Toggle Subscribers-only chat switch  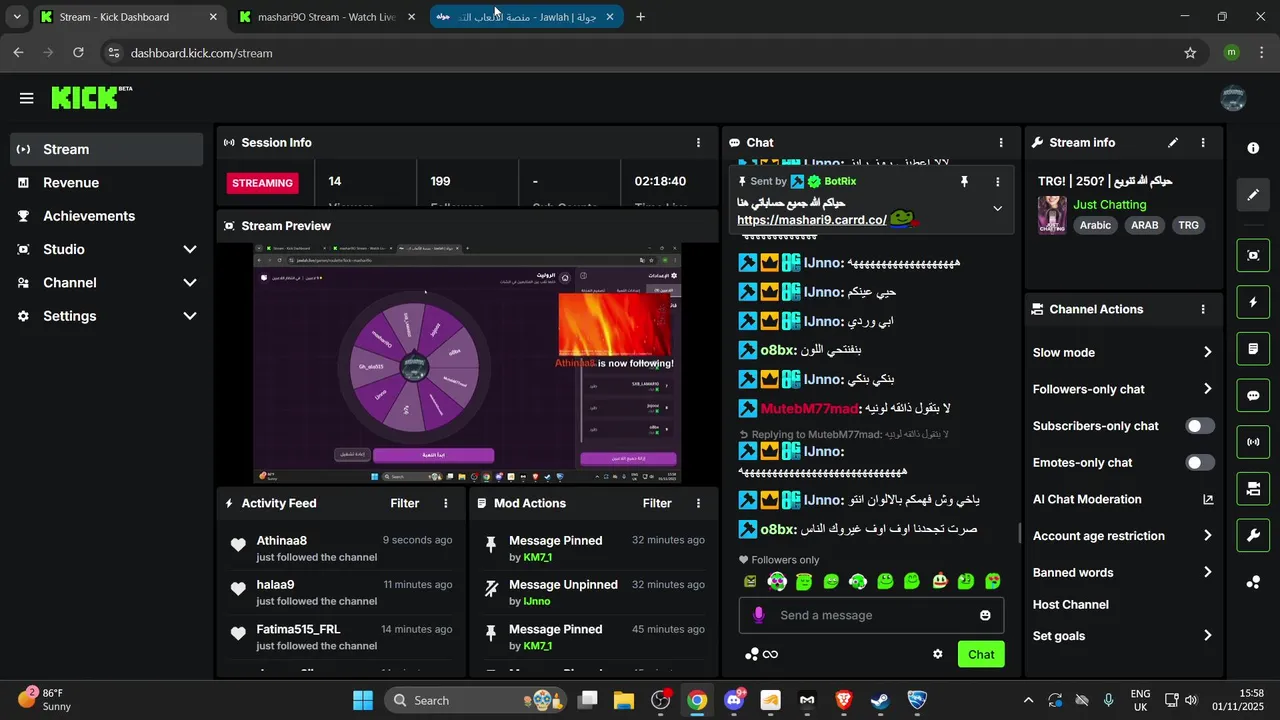coord(1200,426)
